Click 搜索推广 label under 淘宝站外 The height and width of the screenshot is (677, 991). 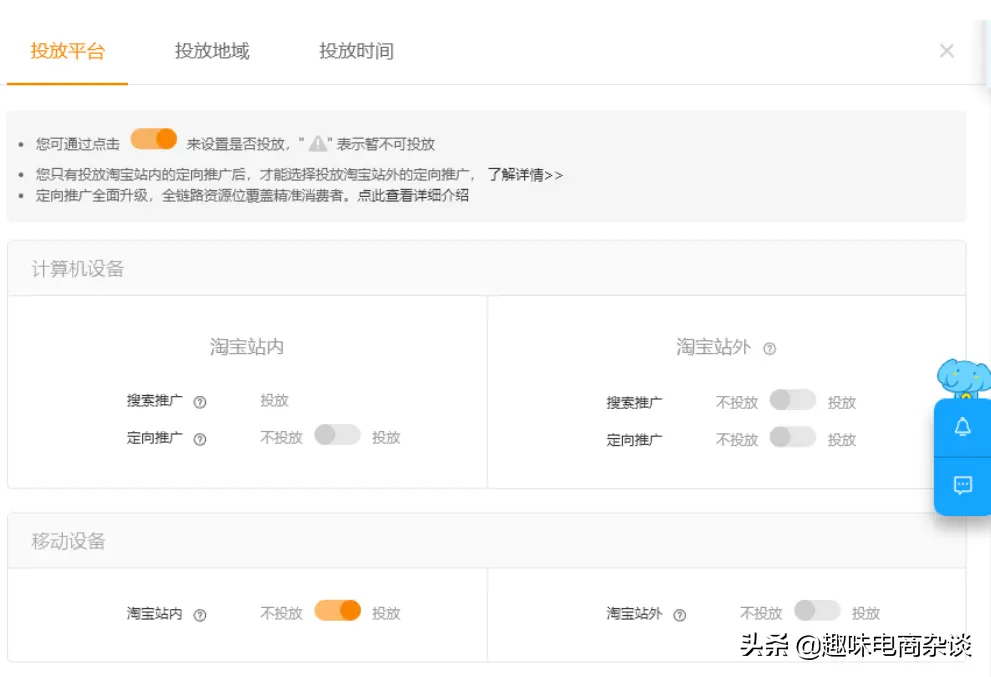(x=635, y=403)
